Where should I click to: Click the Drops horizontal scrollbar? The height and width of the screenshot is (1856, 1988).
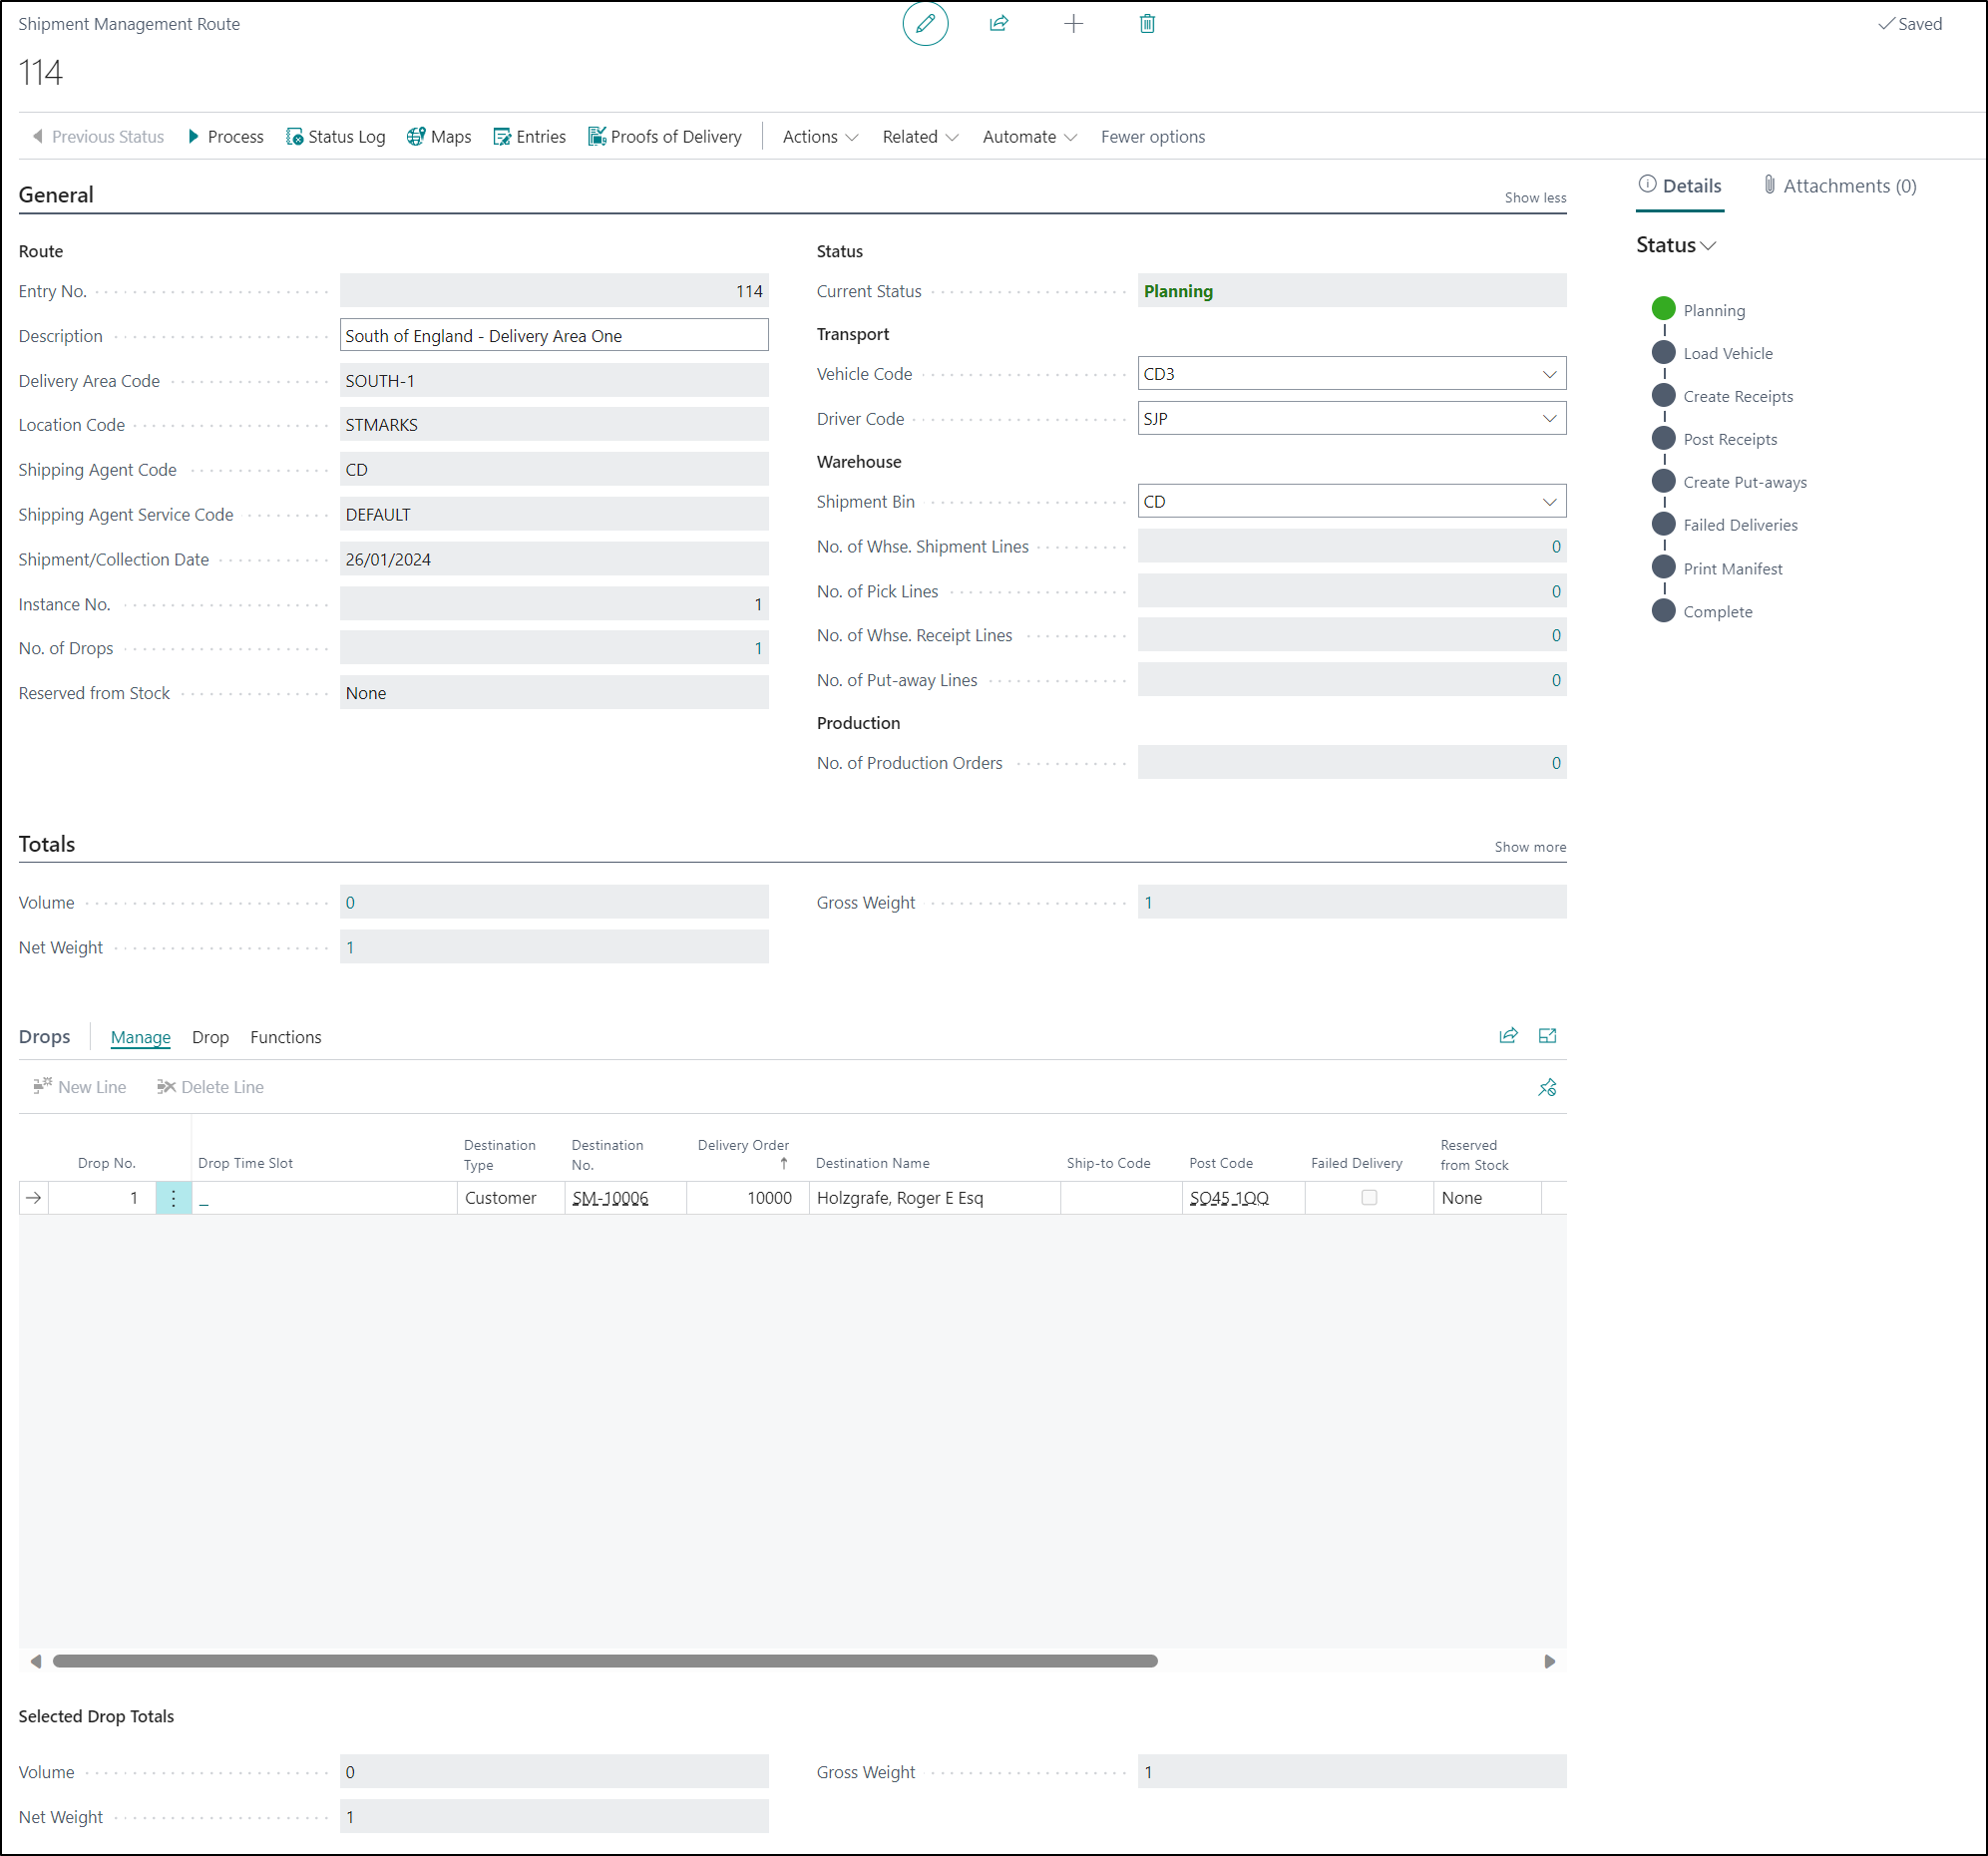click(605, 1661)
